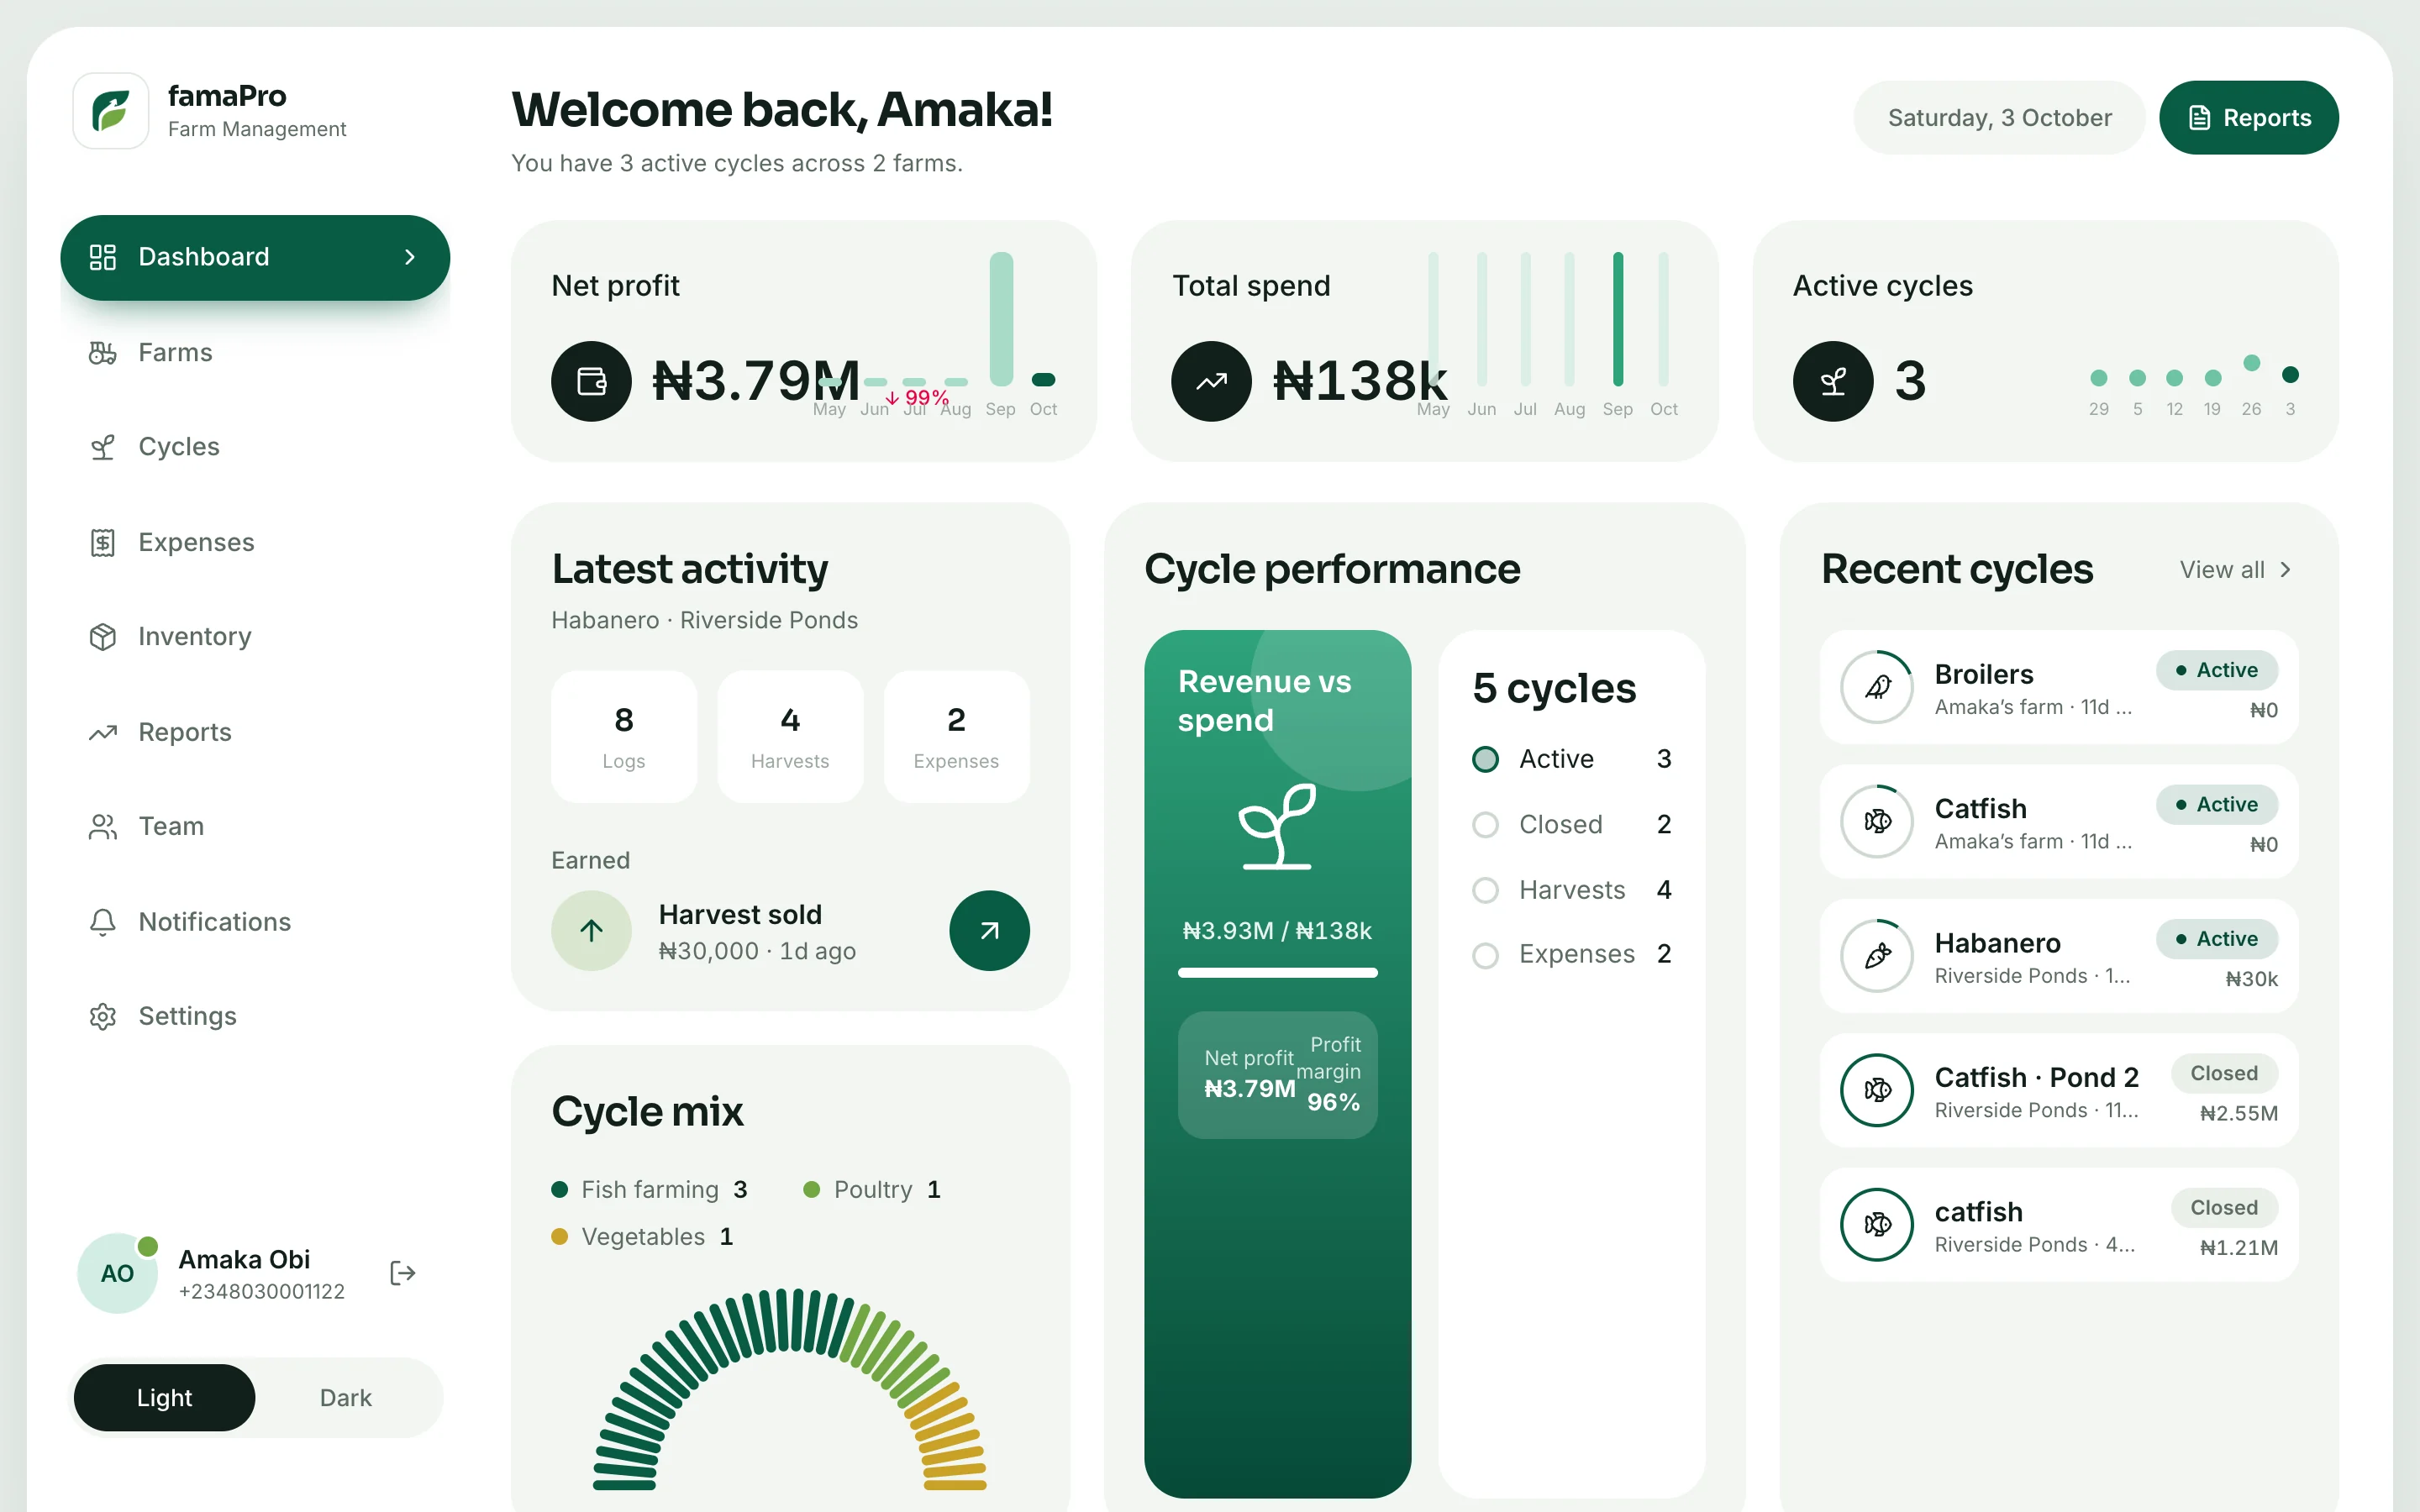Switch theme to Dark

pos(345,1398)
